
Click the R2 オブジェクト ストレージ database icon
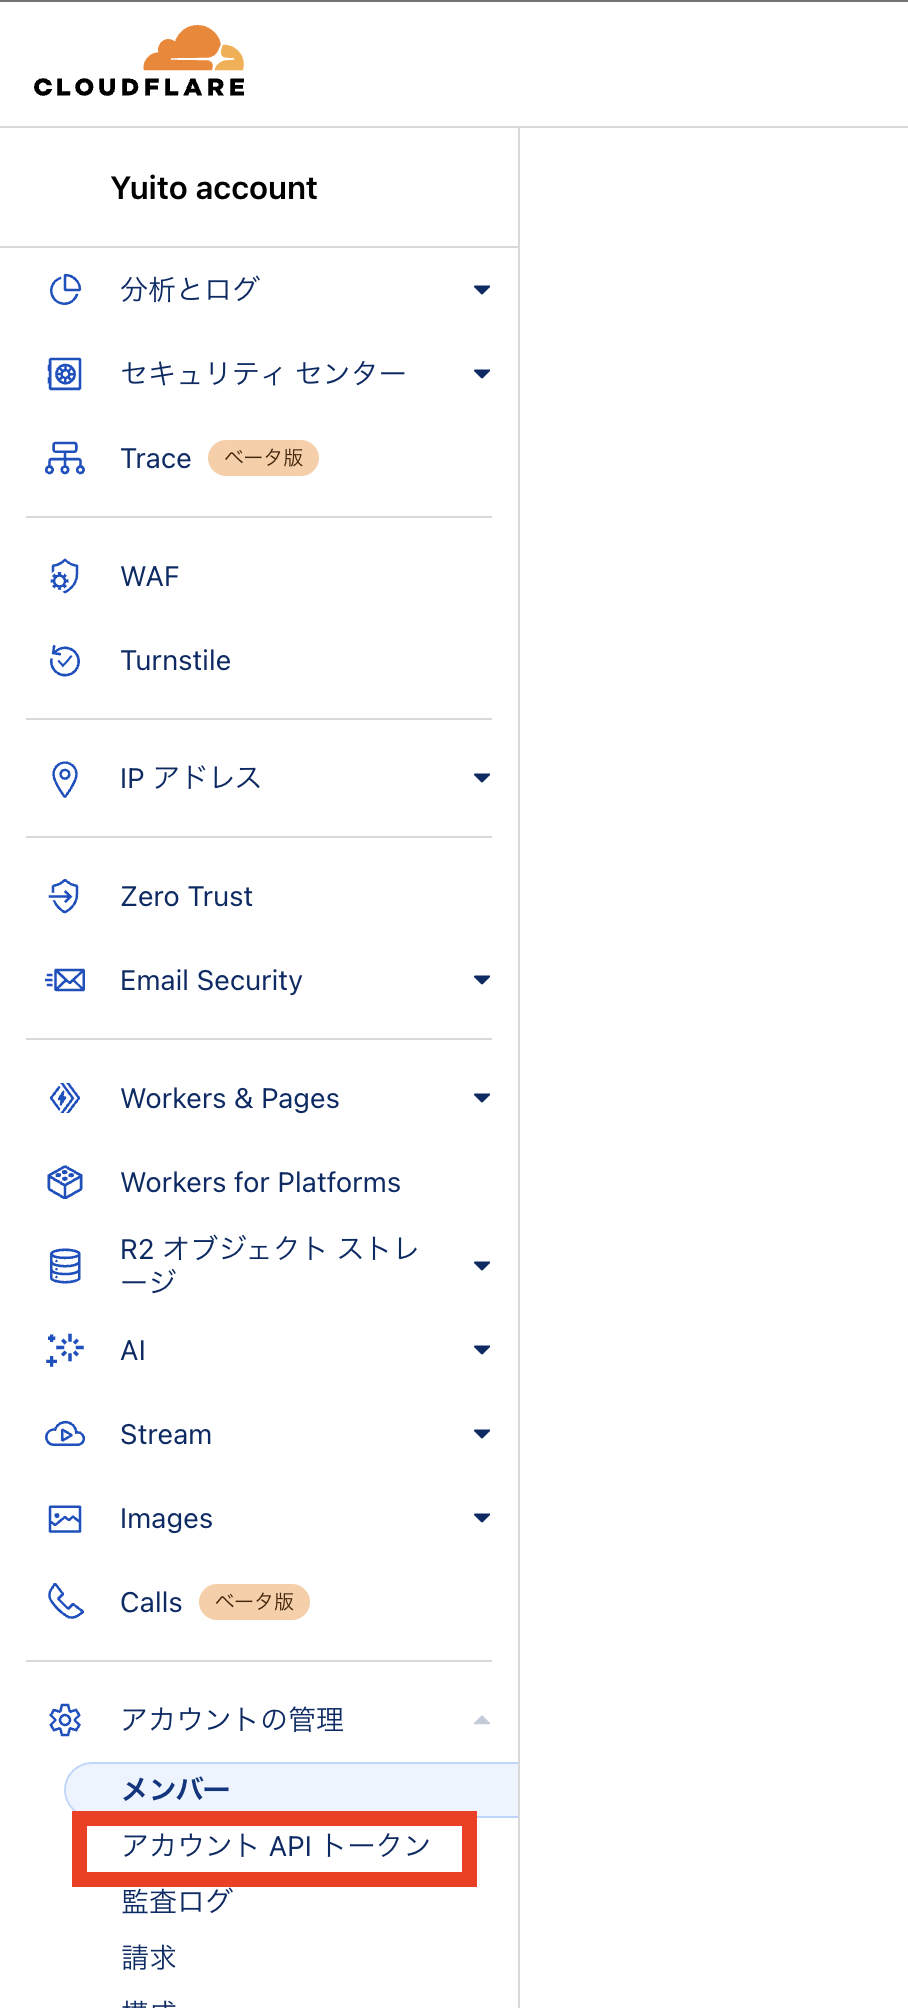(64, 1264)
